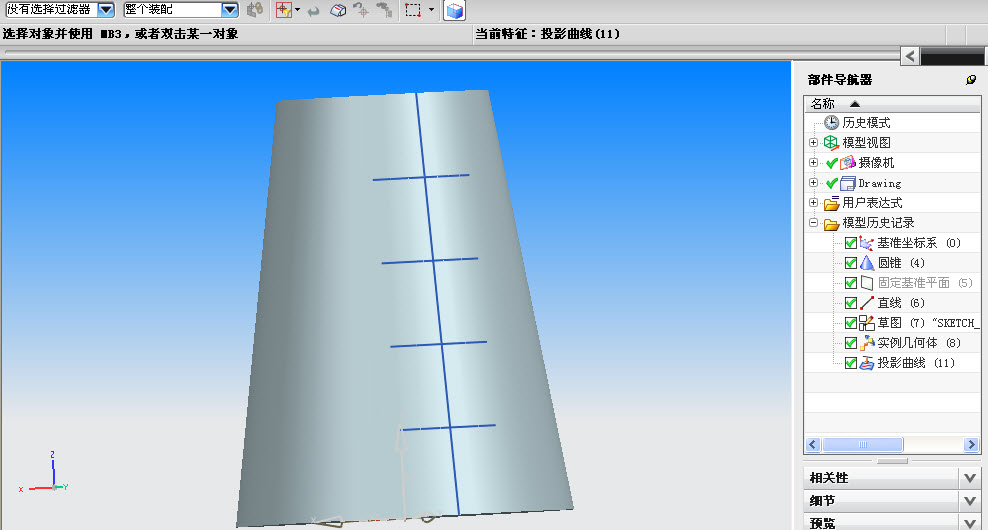
Task: Click the green return arrow icon
Action: [x=313, y=10]
